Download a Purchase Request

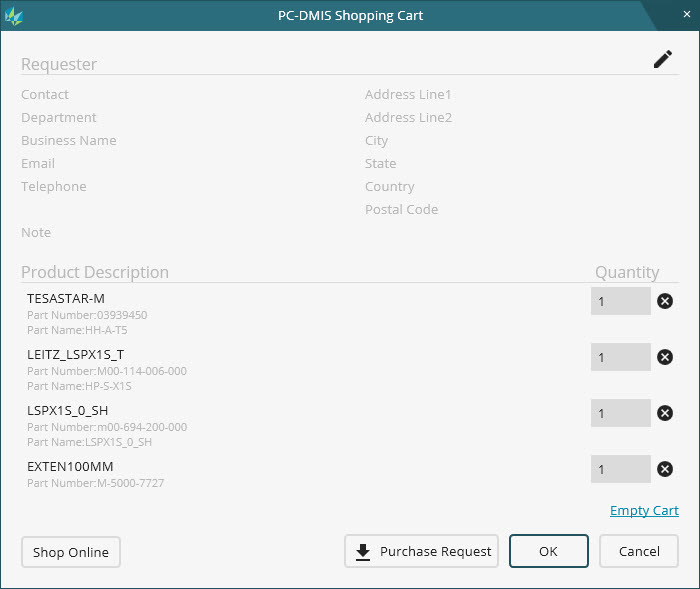click(421, 551)
